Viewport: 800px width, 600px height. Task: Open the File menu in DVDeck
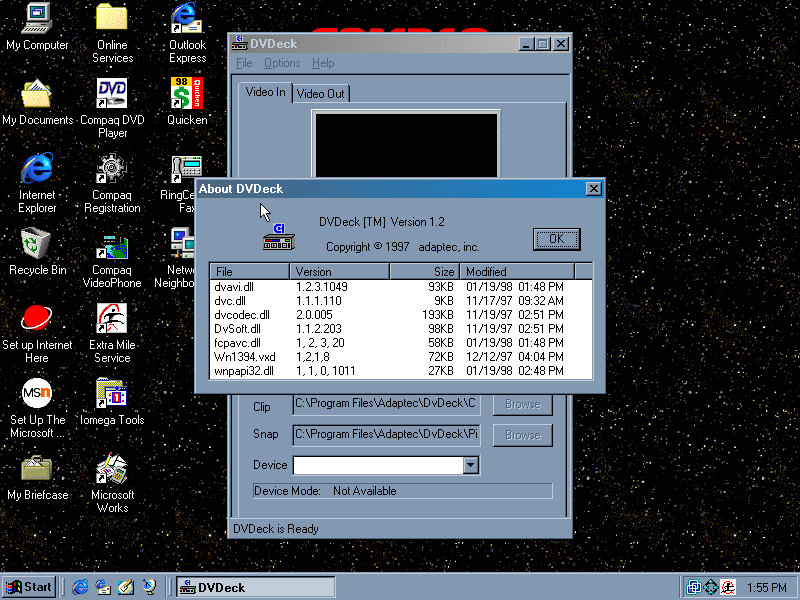(244, 63)
